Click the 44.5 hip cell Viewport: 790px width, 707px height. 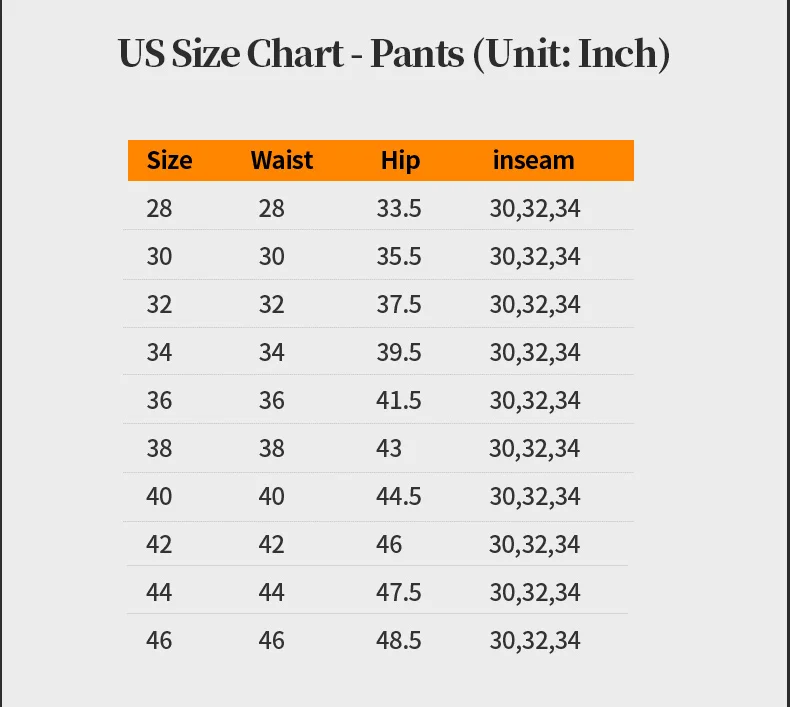click(x=399, y=497)
